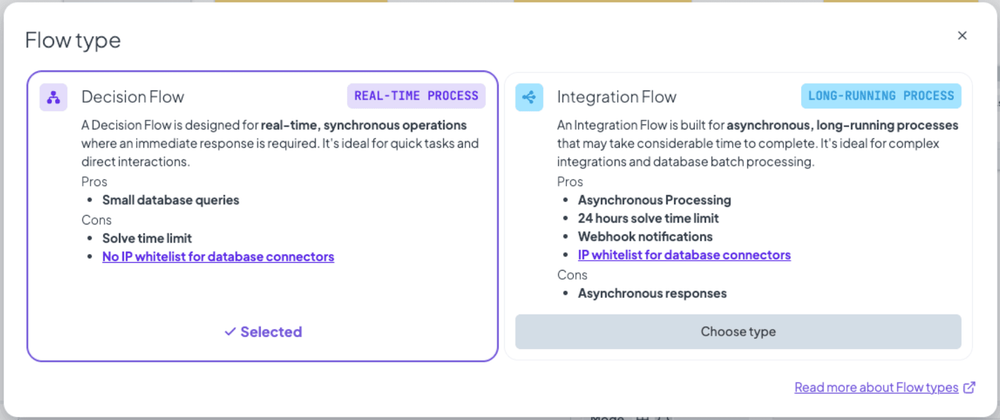The width and height of the screenshot is (1000, 420).
Task: Click the purple Decision Flow icon
Action: pyautogui.click(x=54, y=97)
